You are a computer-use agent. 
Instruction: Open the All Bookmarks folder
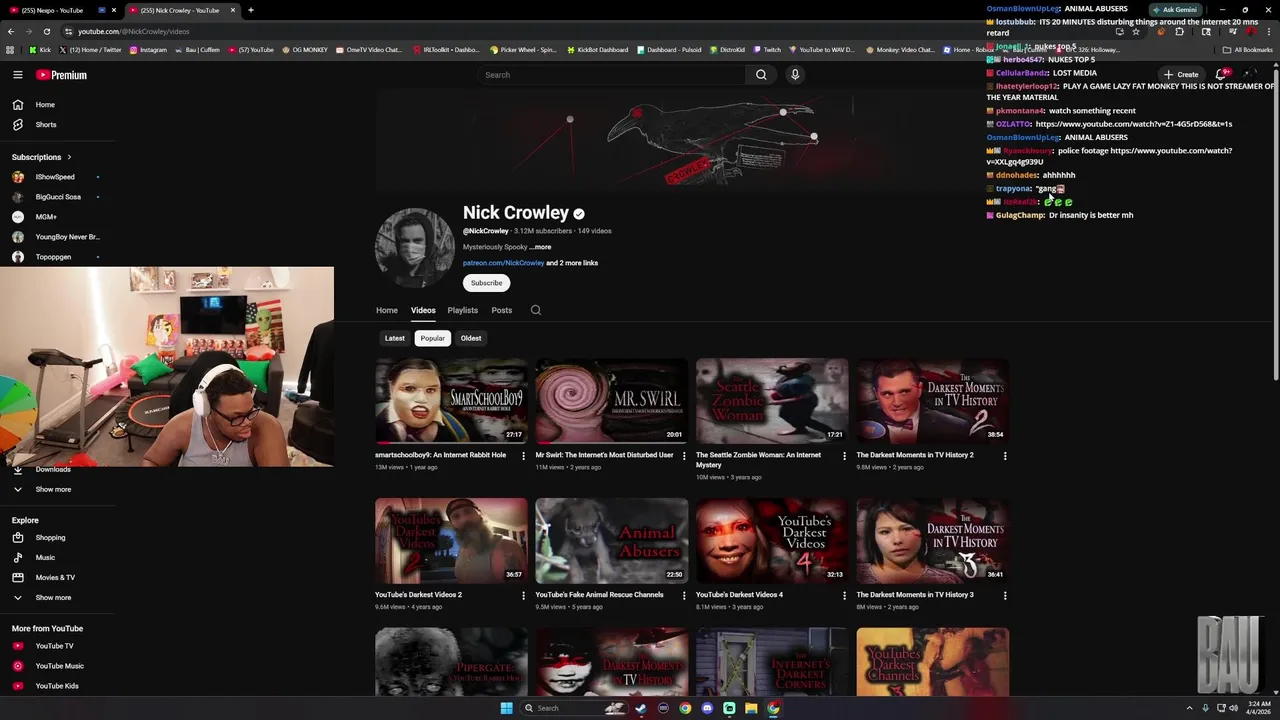(x=1248, y=49)
